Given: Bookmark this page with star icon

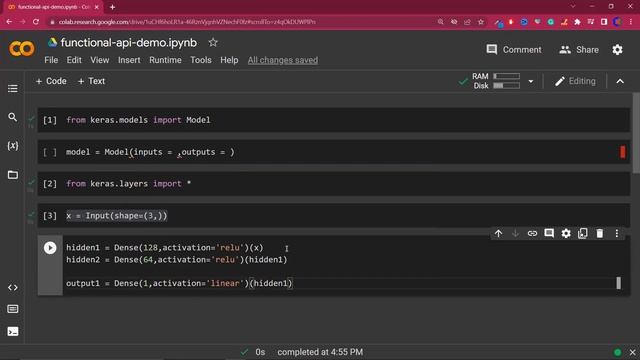Looking at the screenshot, I should coord(481,22).
